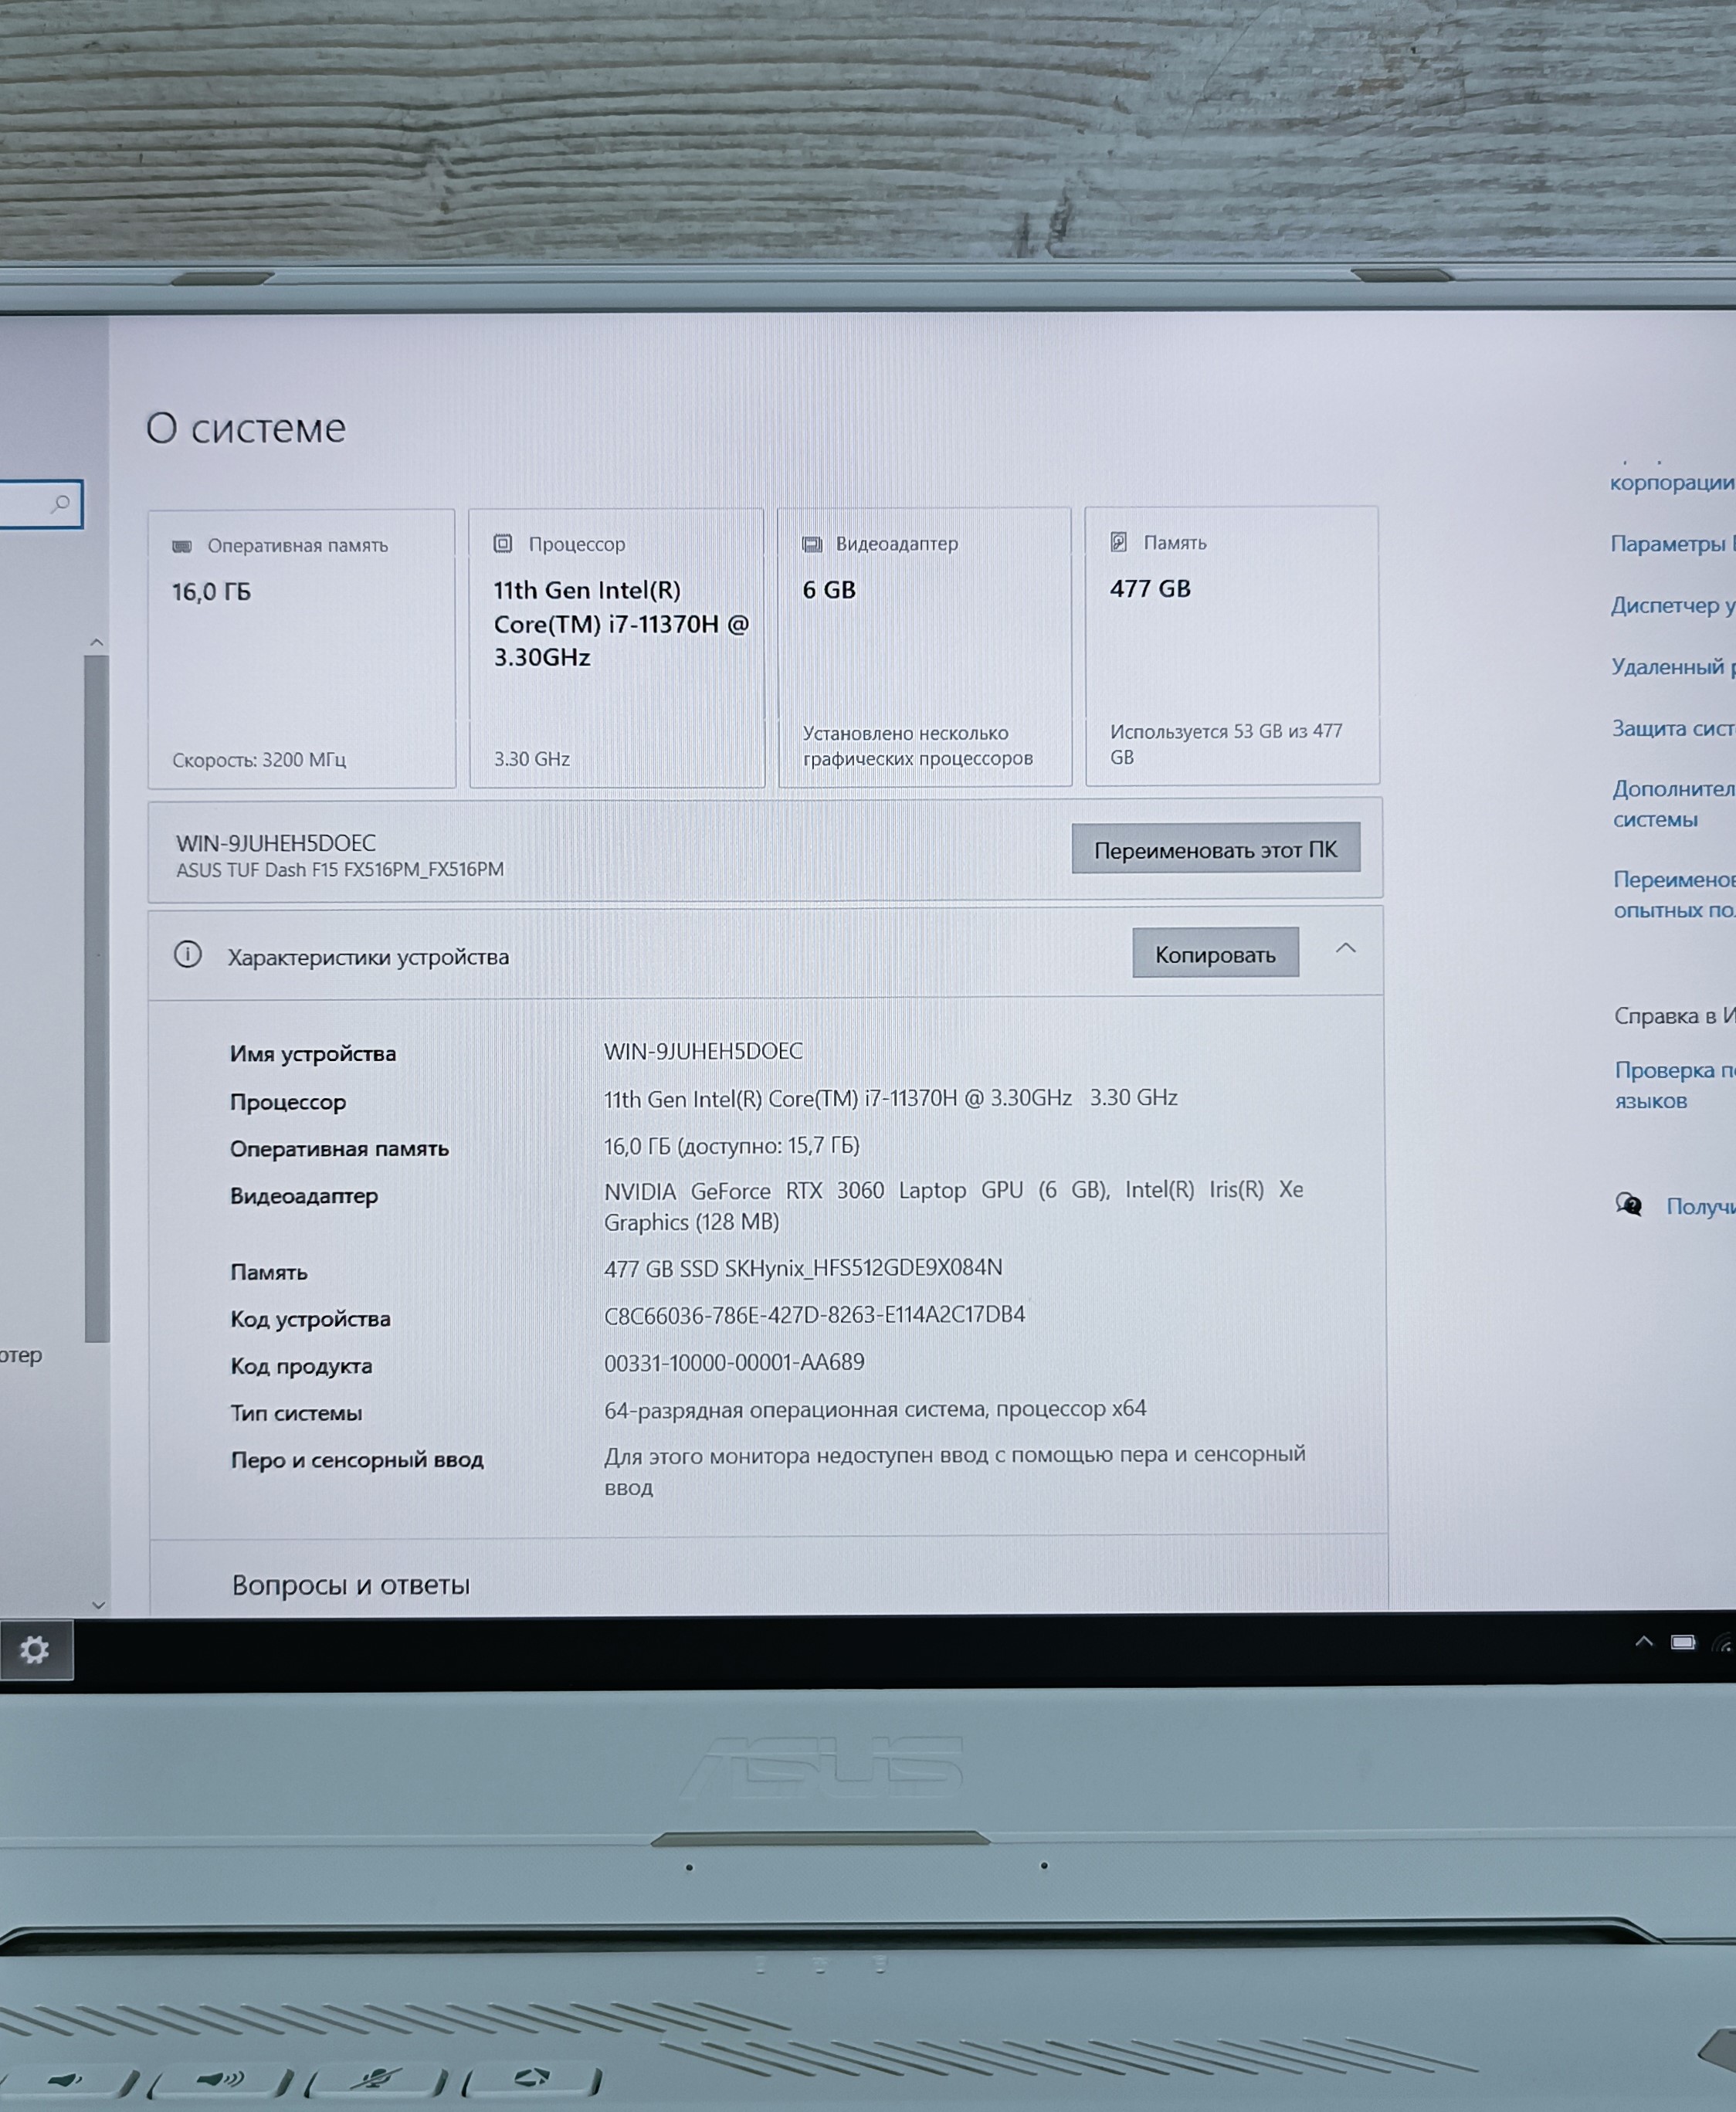Click the Видеоадаптер monitor icon
This screenshot has height=2112, width=1736.
(812, 544)
